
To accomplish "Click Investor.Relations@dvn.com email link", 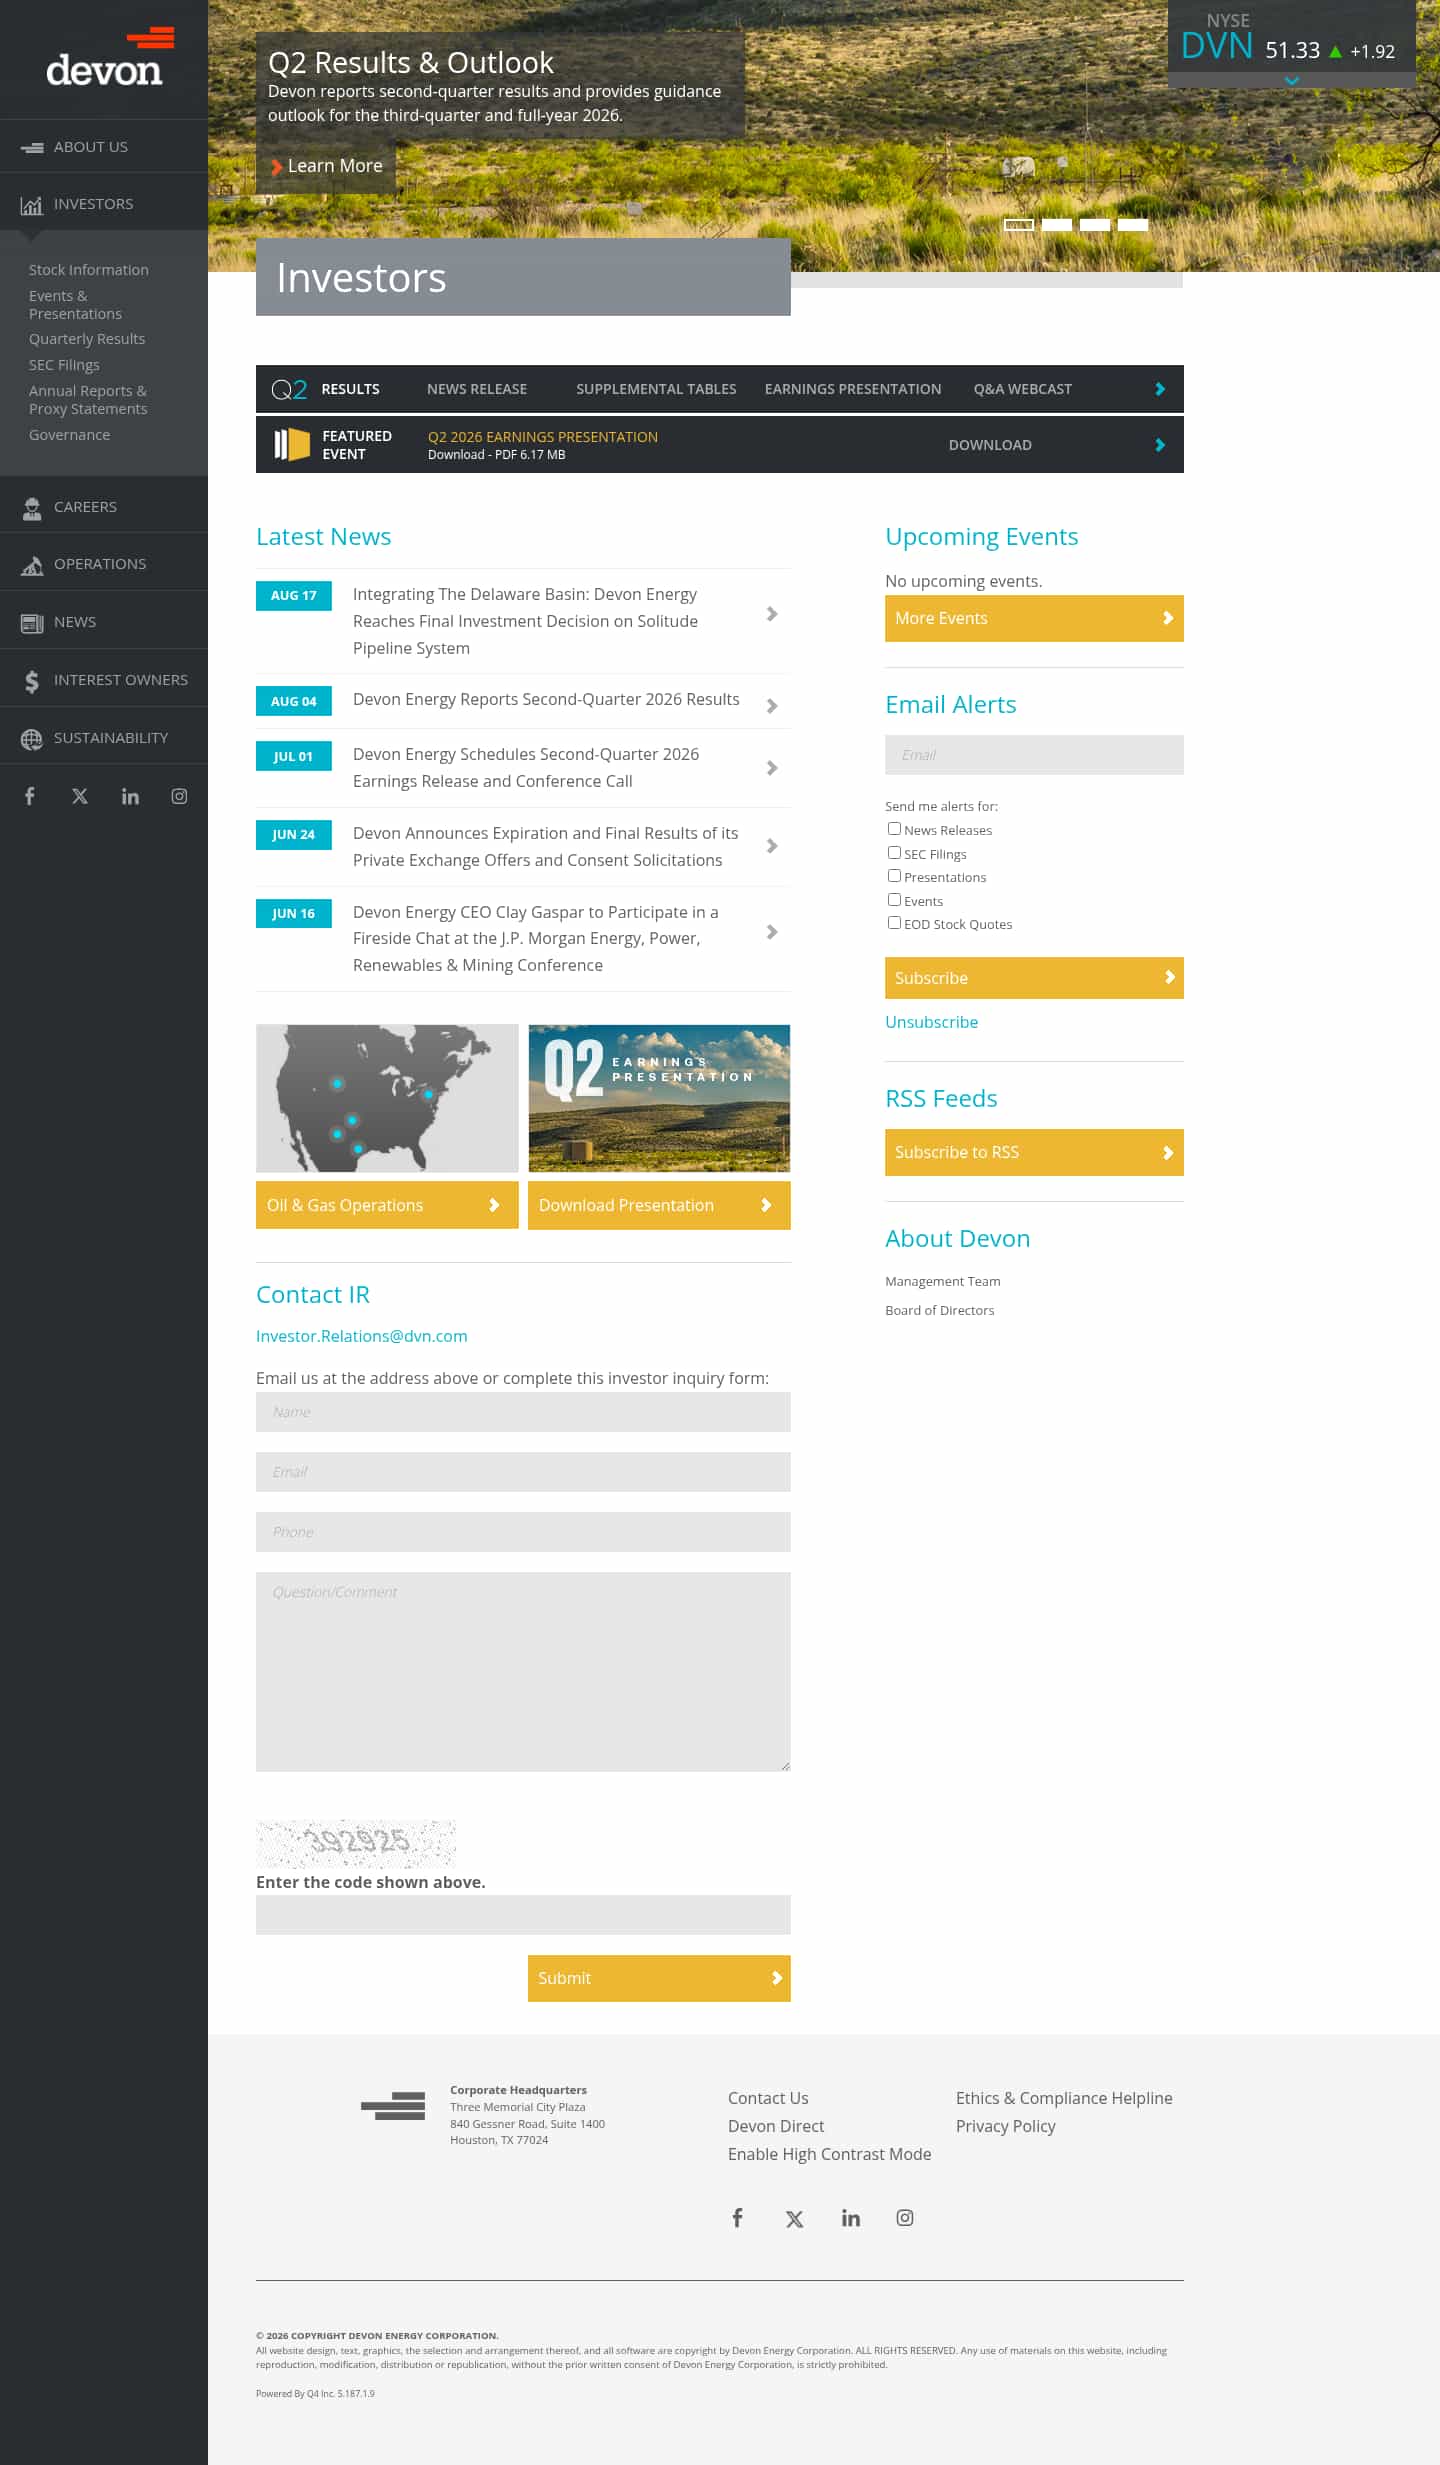I will point(361,1336).
